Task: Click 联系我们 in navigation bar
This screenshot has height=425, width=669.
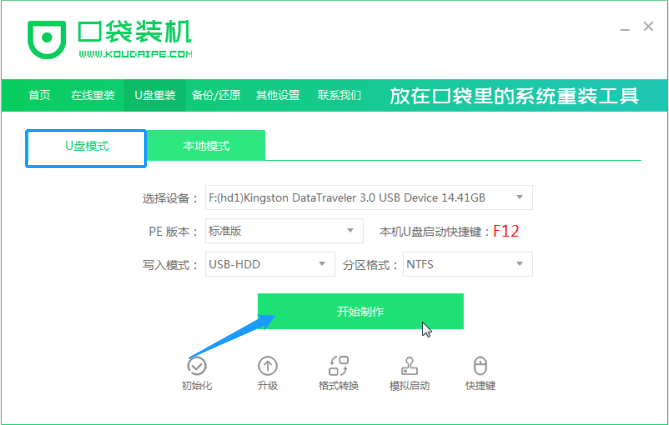Action: tap(339, 96)
